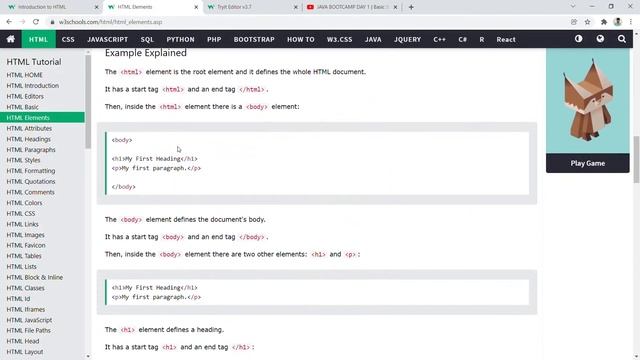The height and width of the screenshot is (360, 640).
Task: Open HTML Basic in sidebar
Action: point(22,107)
